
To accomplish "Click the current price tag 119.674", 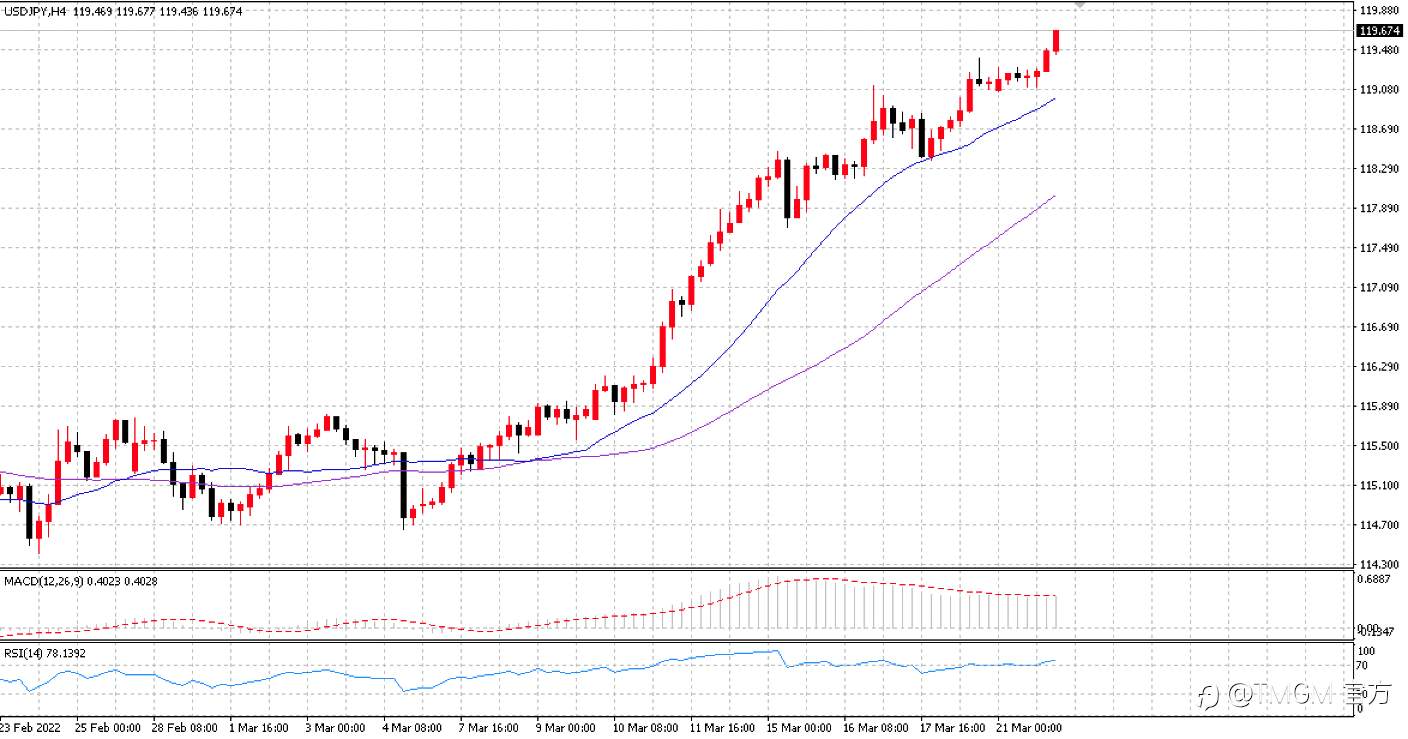I will tap(1378, 31).
